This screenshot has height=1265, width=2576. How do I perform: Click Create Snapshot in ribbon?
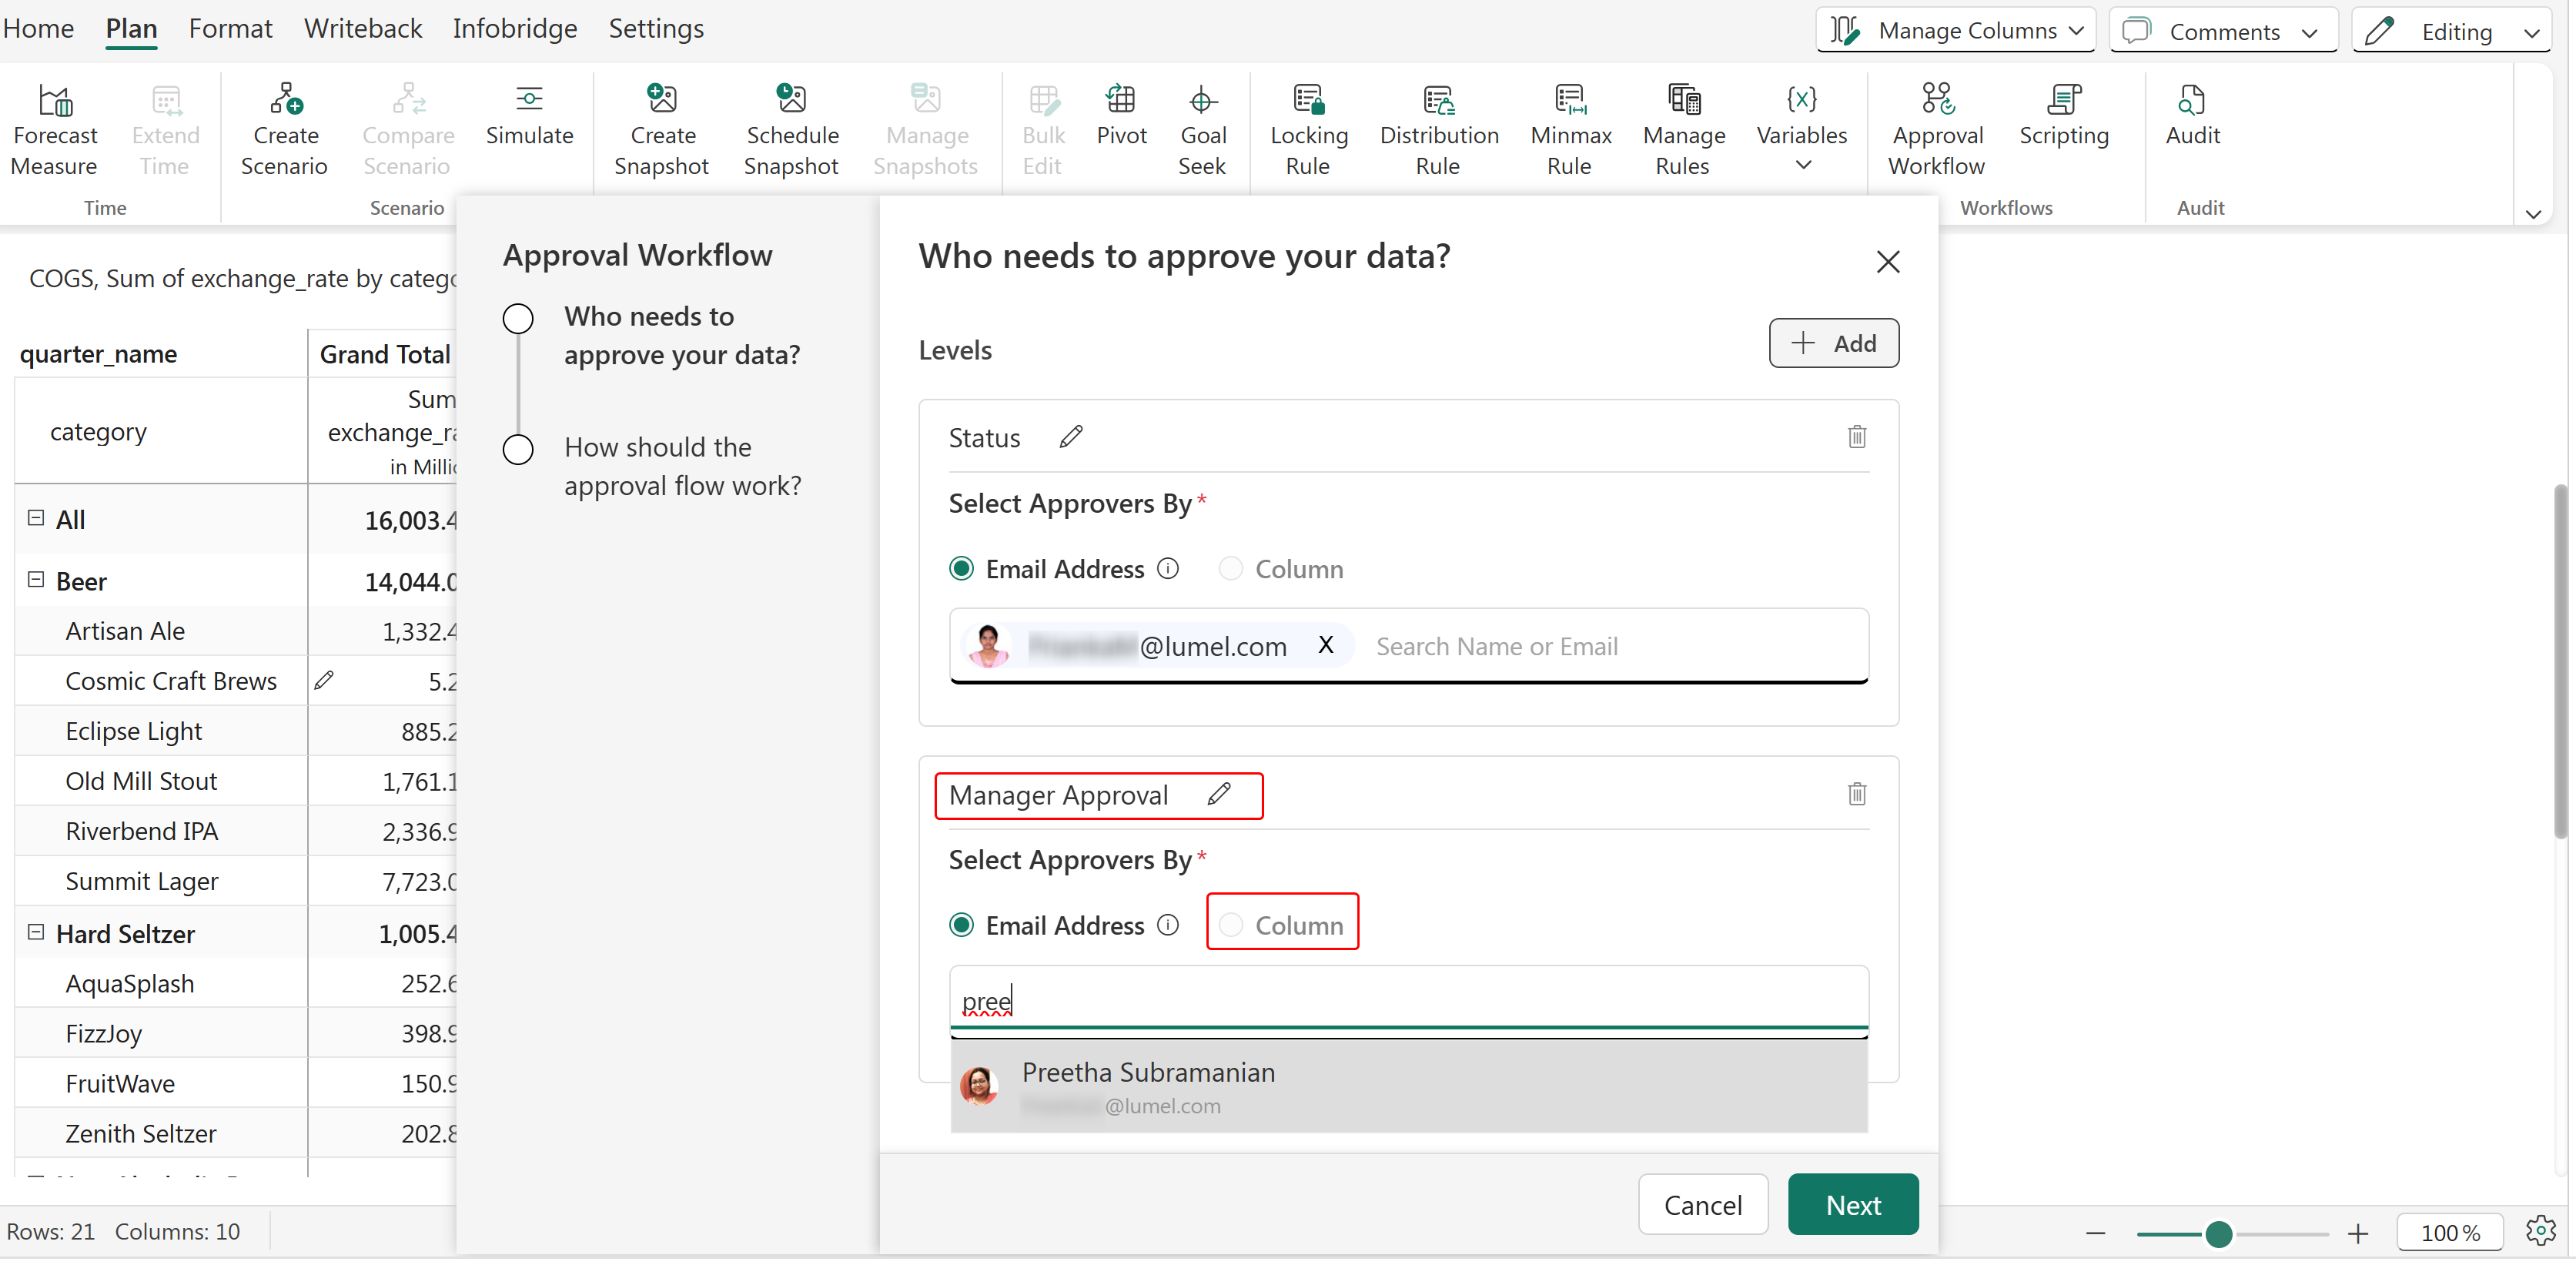[x=661, y=100]
